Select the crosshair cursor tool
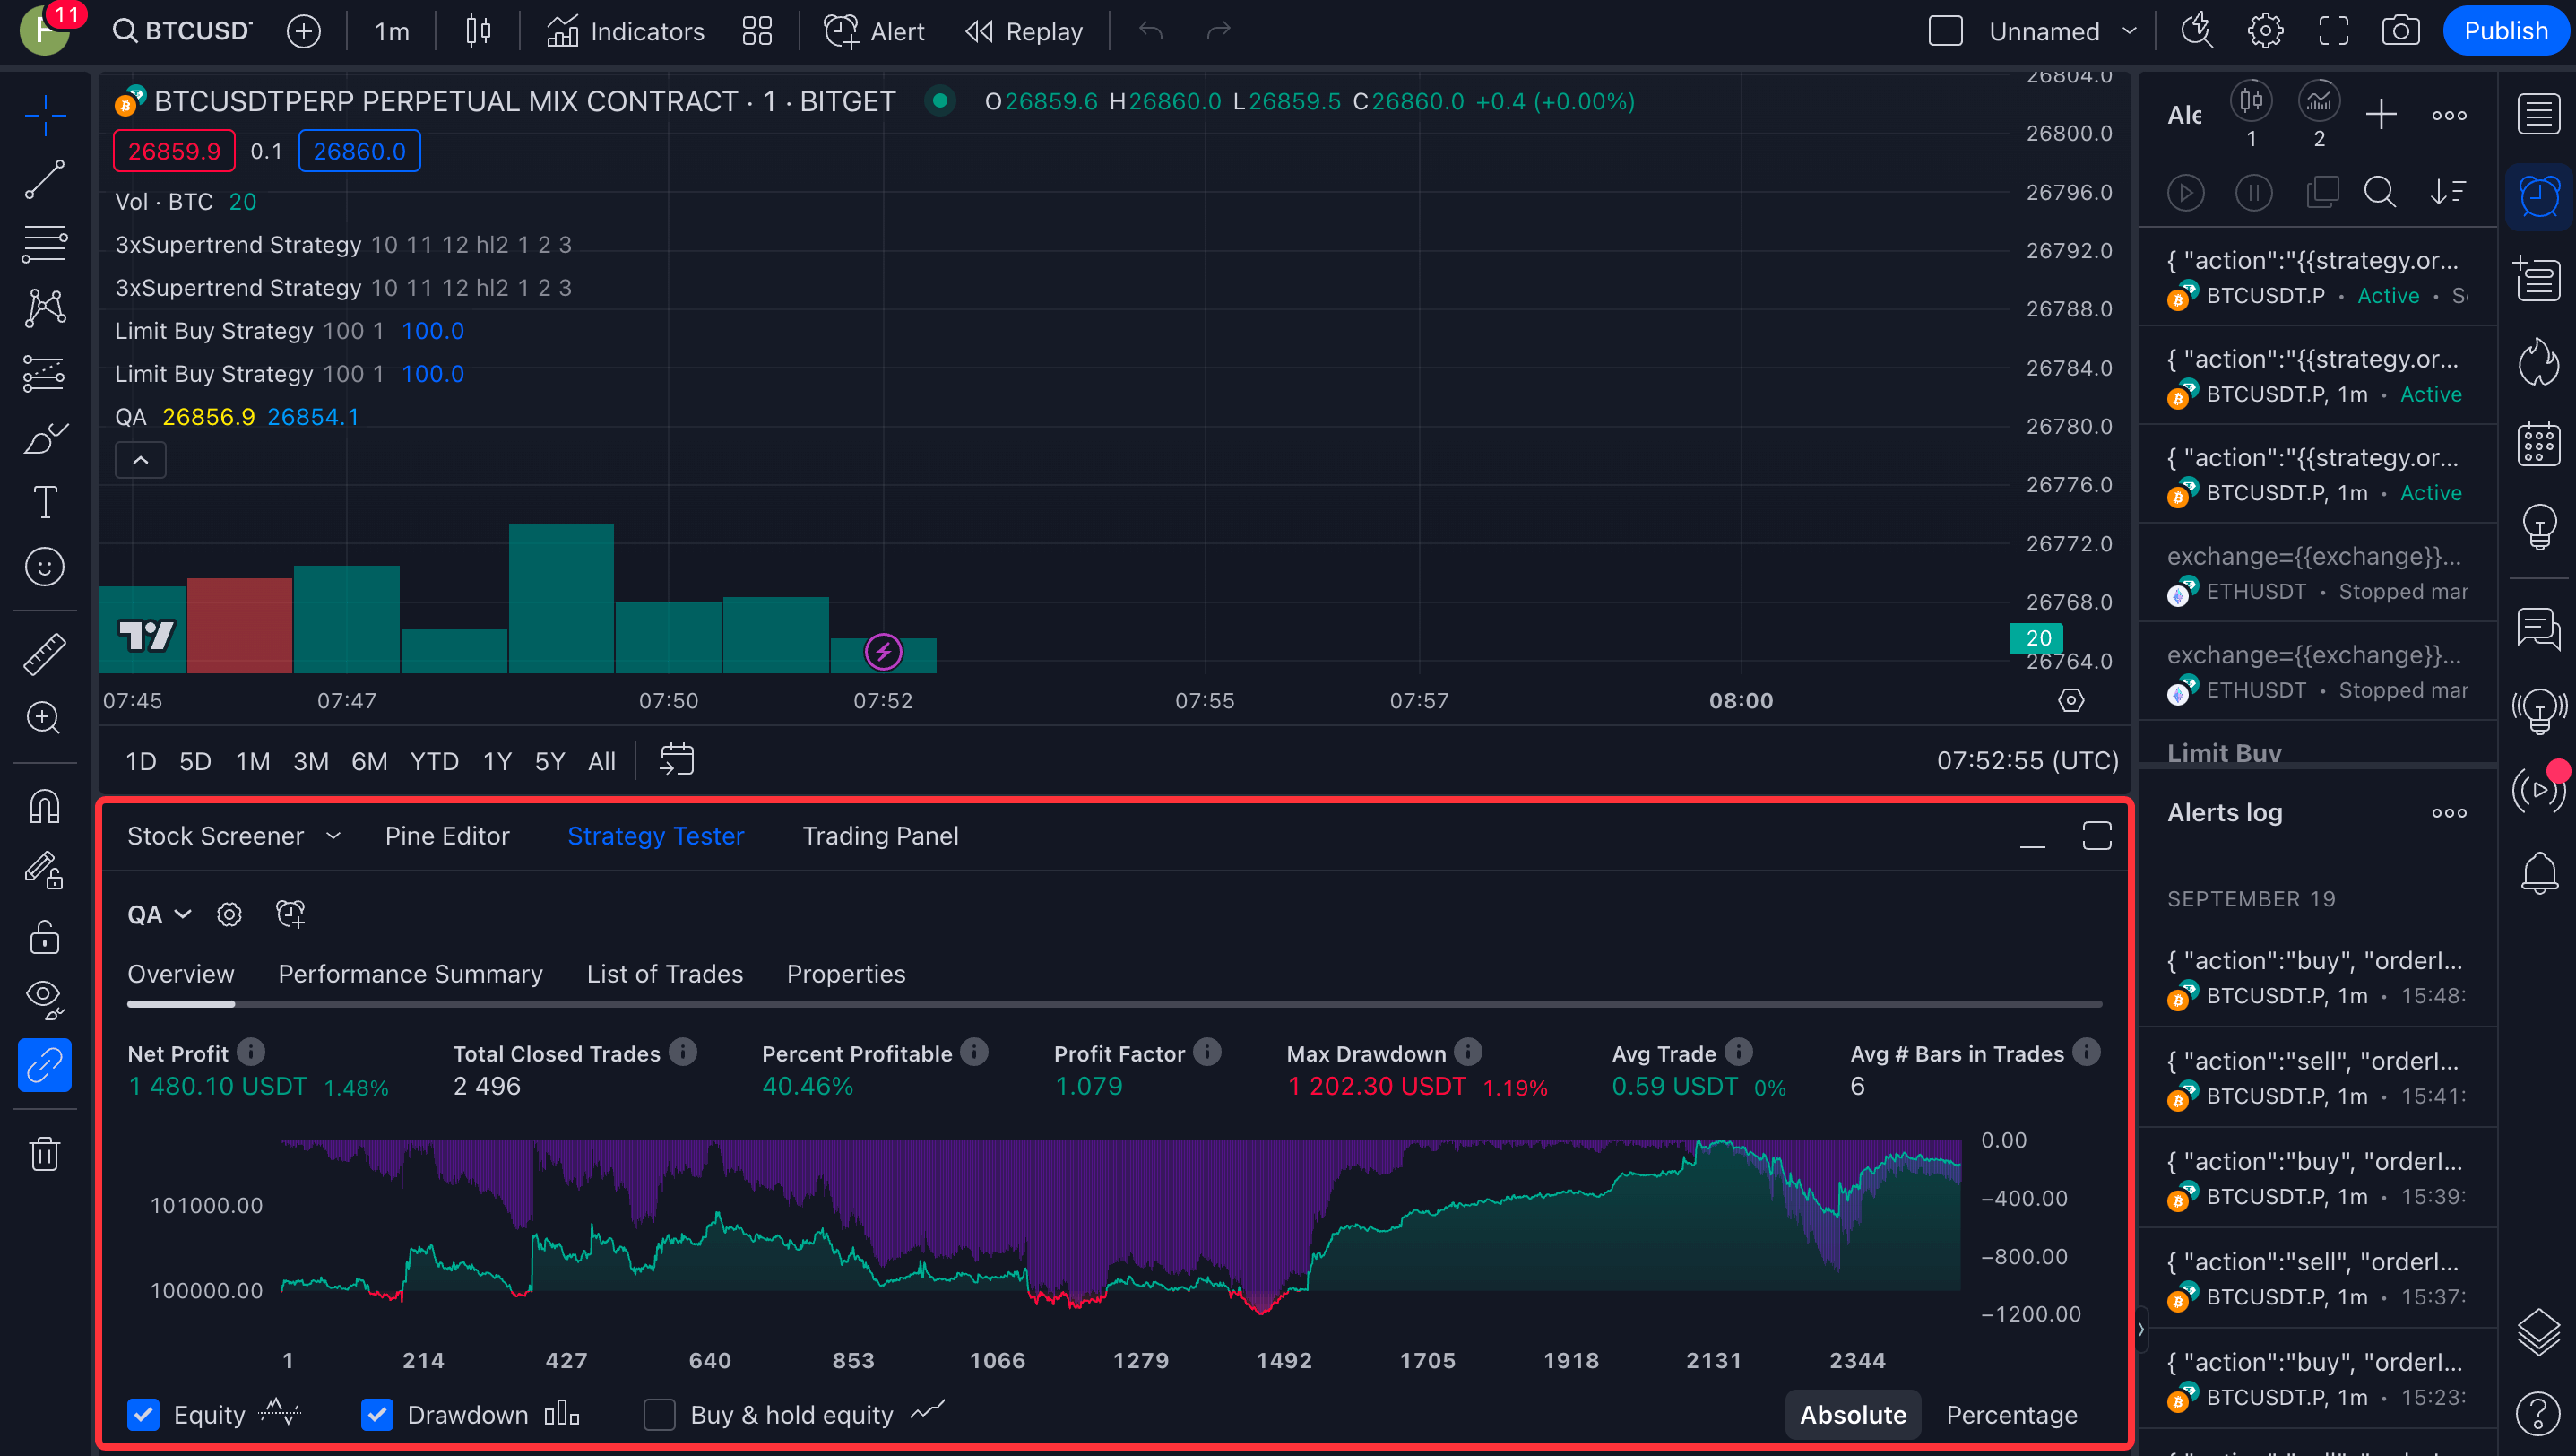Viewport: 2576px width, 1456px height. [x=45, y=116]
